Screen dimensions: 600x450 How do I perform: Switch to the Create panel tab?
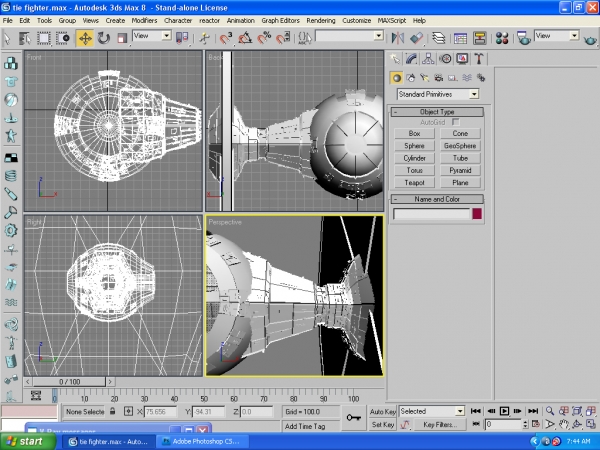click(395, 59)
